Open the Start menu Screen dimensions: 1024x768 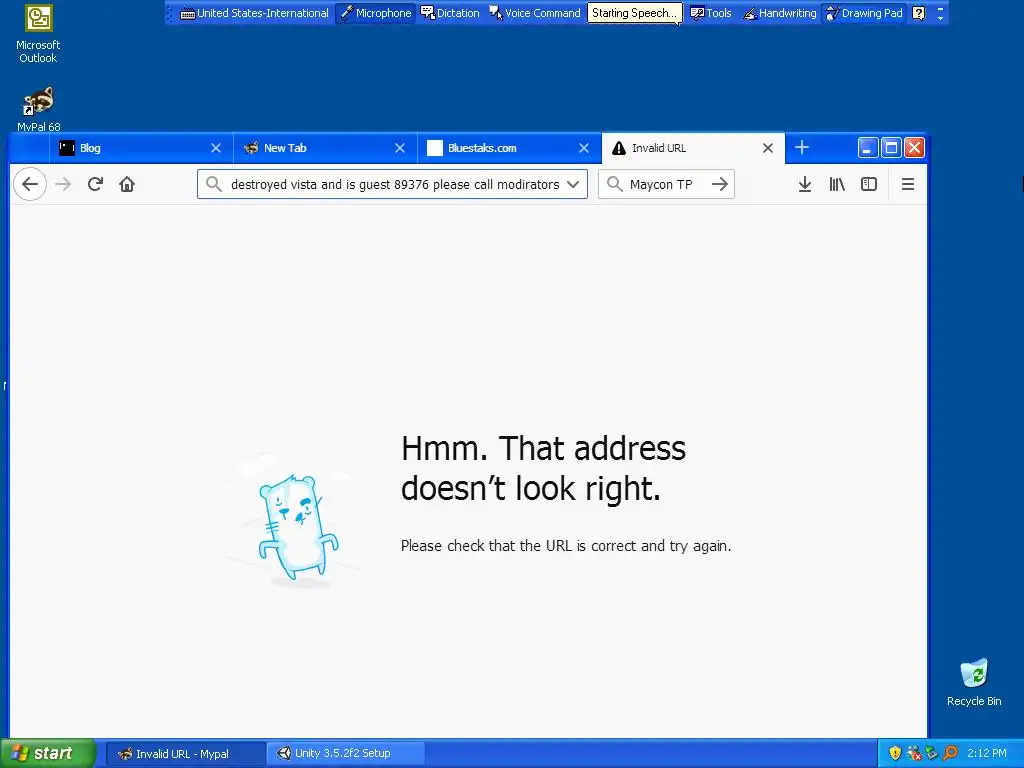click(x=48, y=753)
